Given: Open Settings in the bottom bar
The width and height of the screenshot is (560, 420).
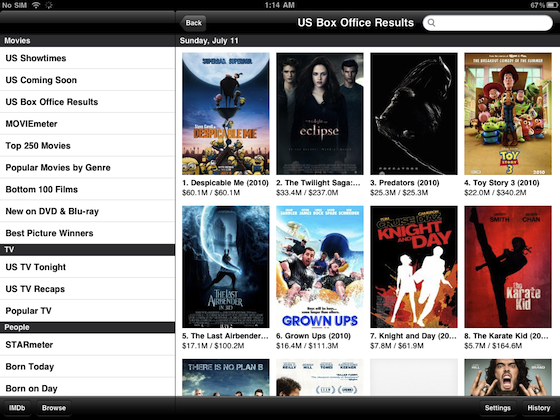Looking at the screenshot, I should pyautogui.click(x=497, y=408).
